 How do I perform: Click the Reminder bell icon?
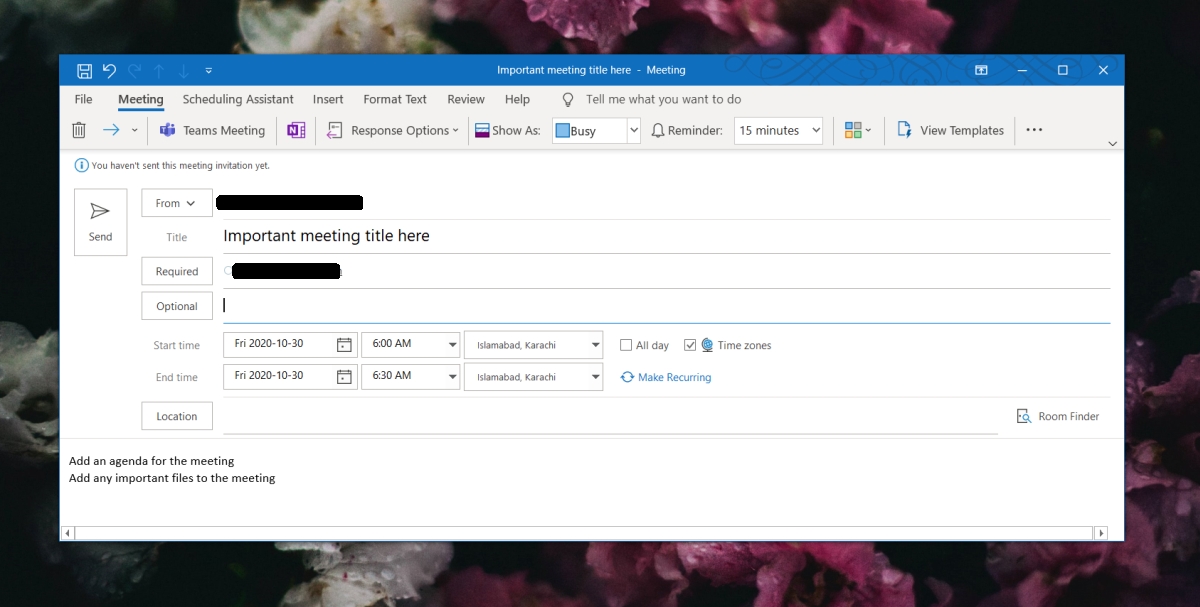point(658,130)
